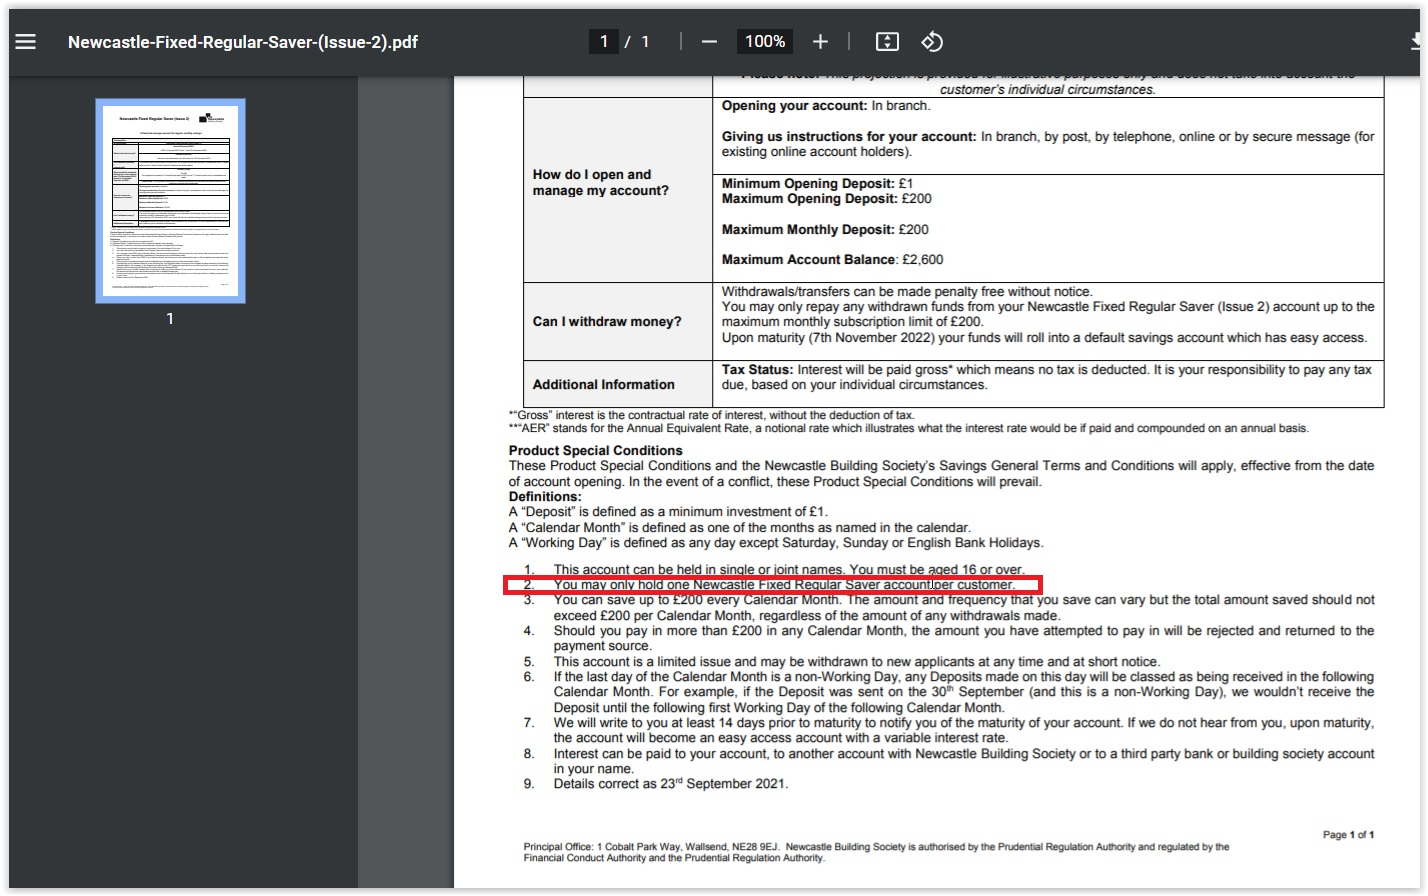
Task: Select the page 1 thumbnail
Action: pyautogui.click(x=170, y=201)
